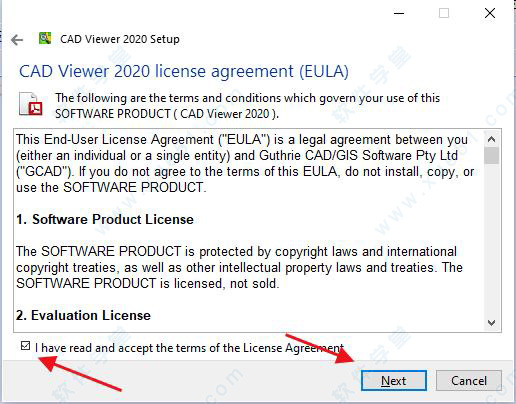Click the PDF document icon
This screenshot has height=404, width=516.
click(x=31, y=104)
